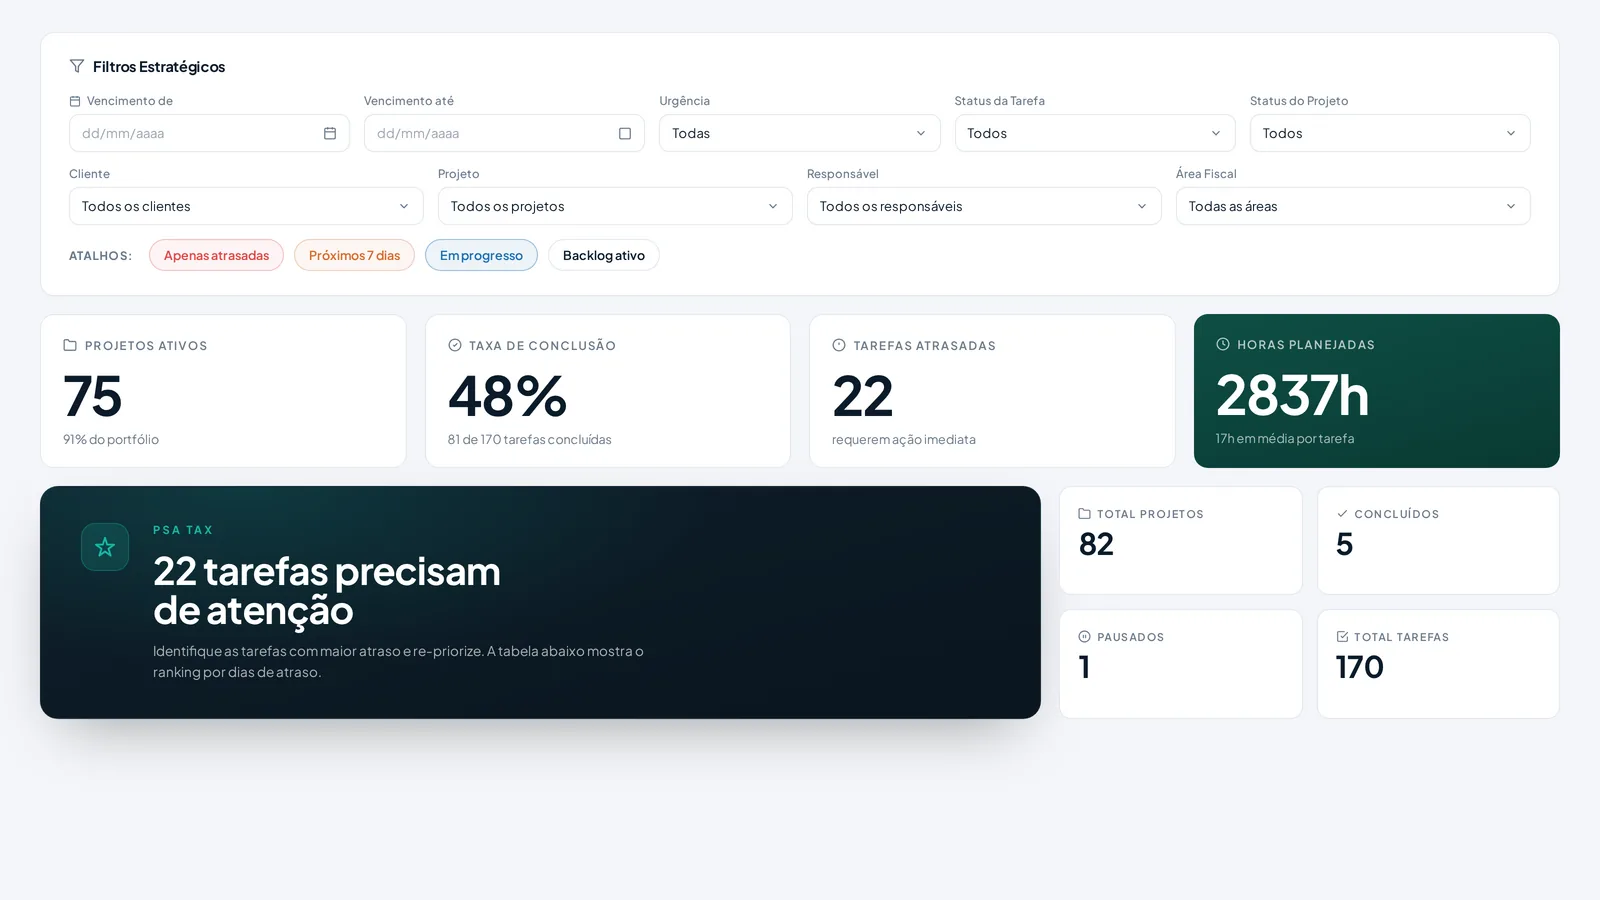The width and height of the screenshot is (1600, 900).
Task: Click the funnel filter icon beside Filtros Estratégicos
Action: (x=77, y=66)
